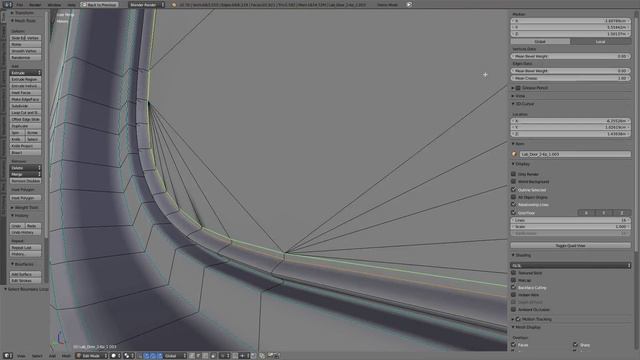
Task: Expand the Weight Tools panel
Action: pyautogui.click(x=12, y=207)
